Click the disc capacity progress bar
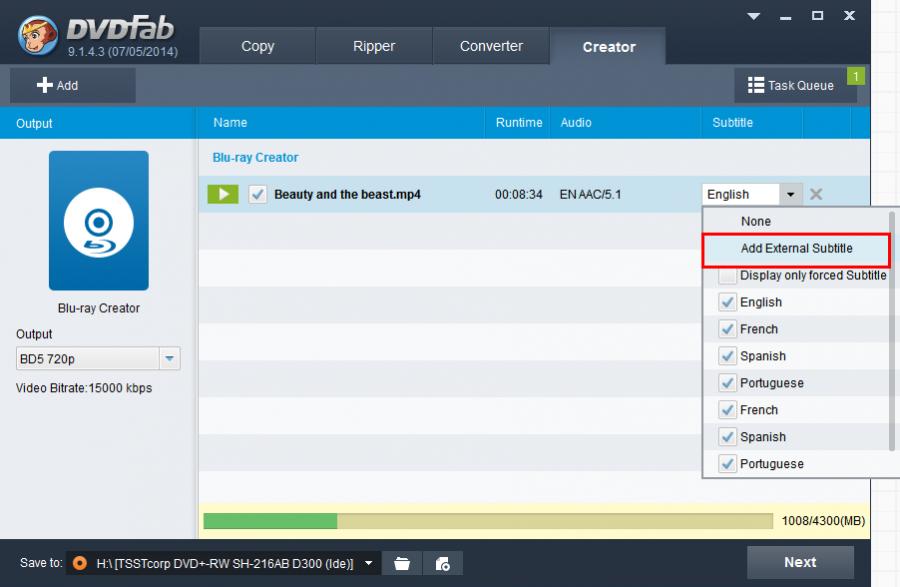The image size is (900, 587). 488,521
